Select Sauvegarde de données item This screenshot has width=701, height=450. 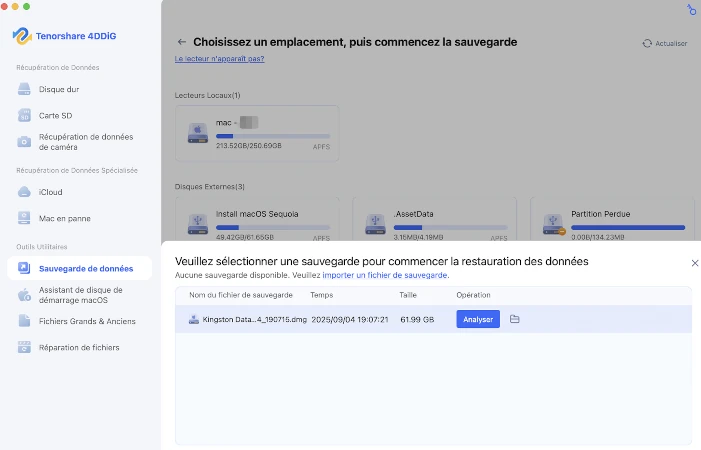coord(79,269)
